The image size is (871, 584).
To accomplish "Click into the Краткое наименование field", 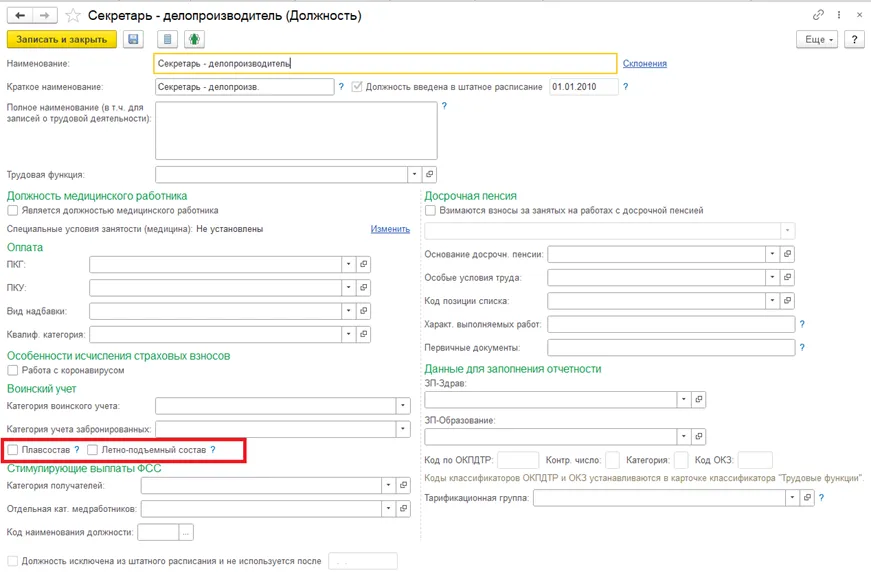I will tap(244, 87).
